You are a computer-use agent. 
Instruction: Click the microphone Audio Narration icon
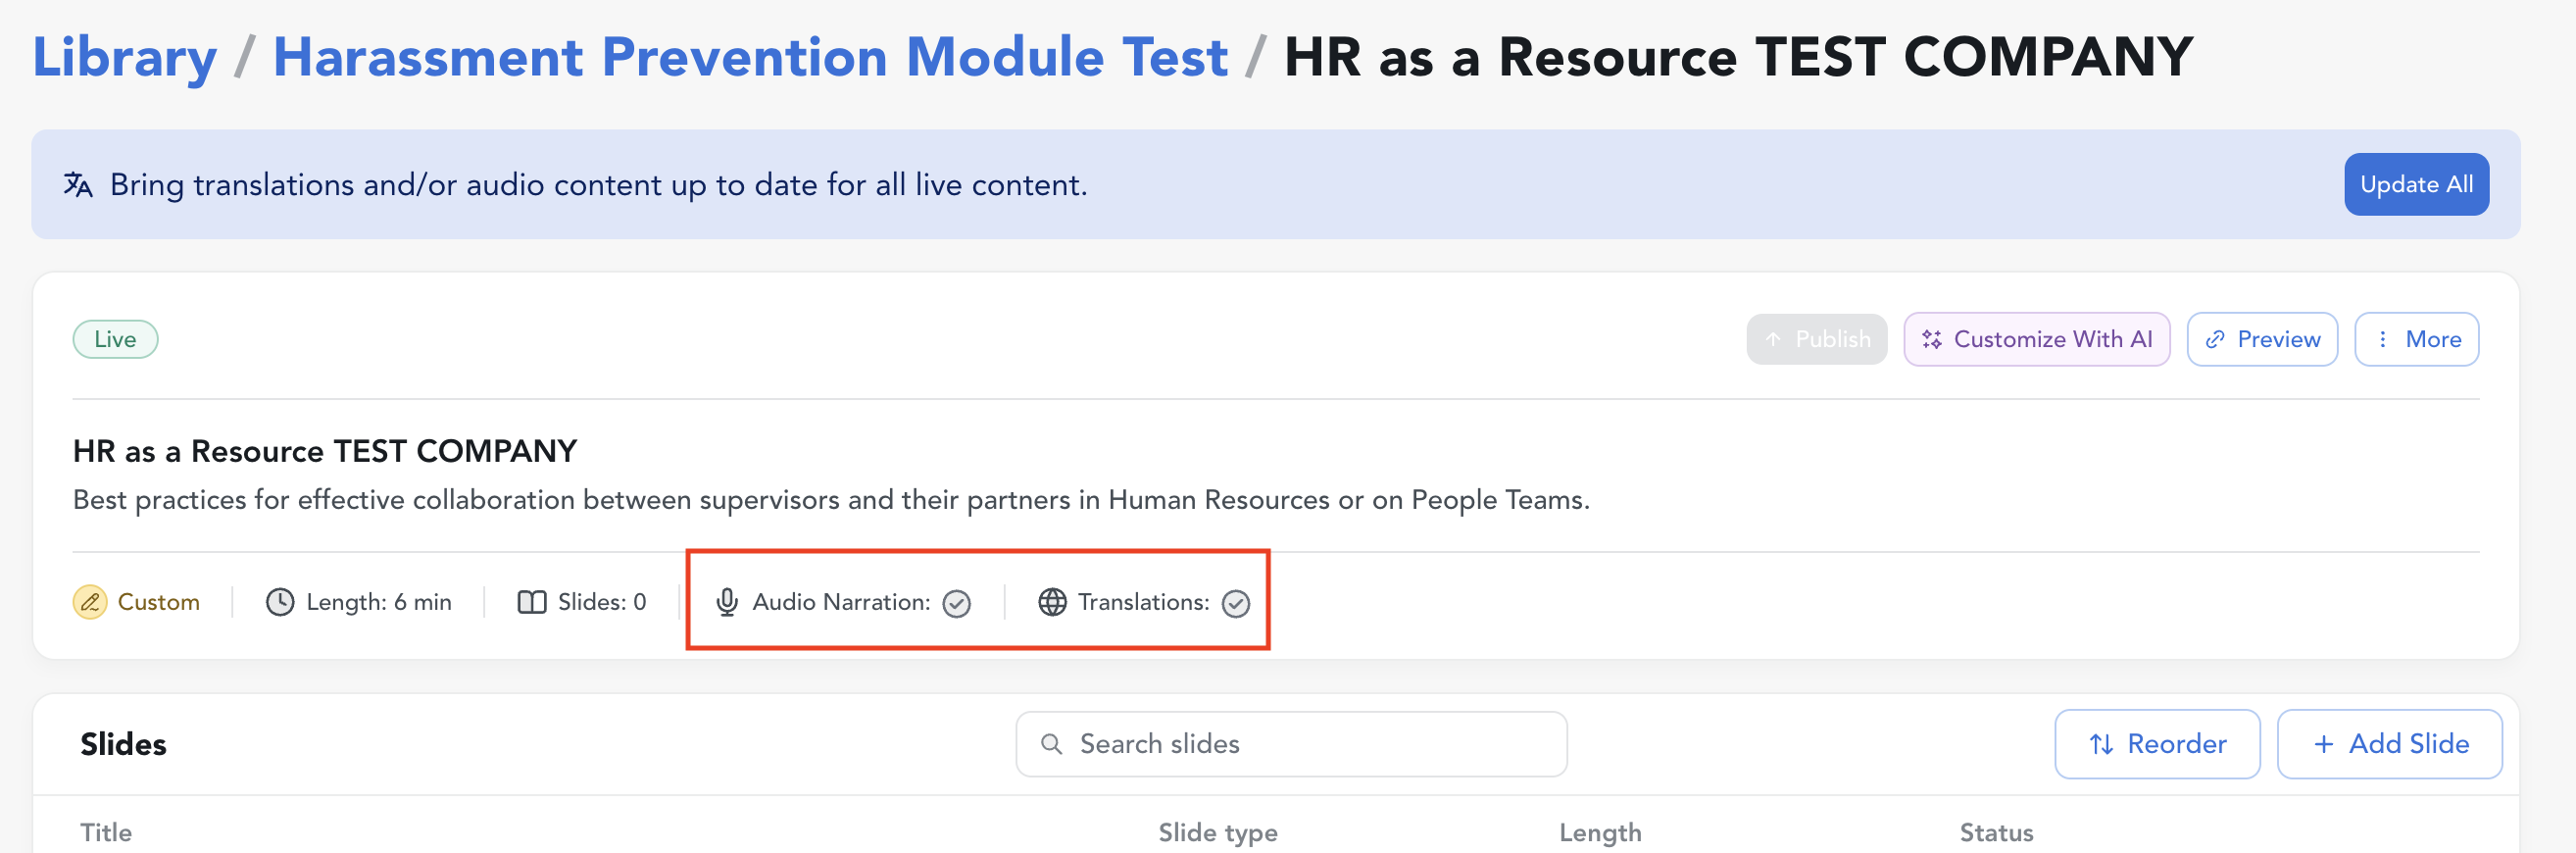click(727, 602)
